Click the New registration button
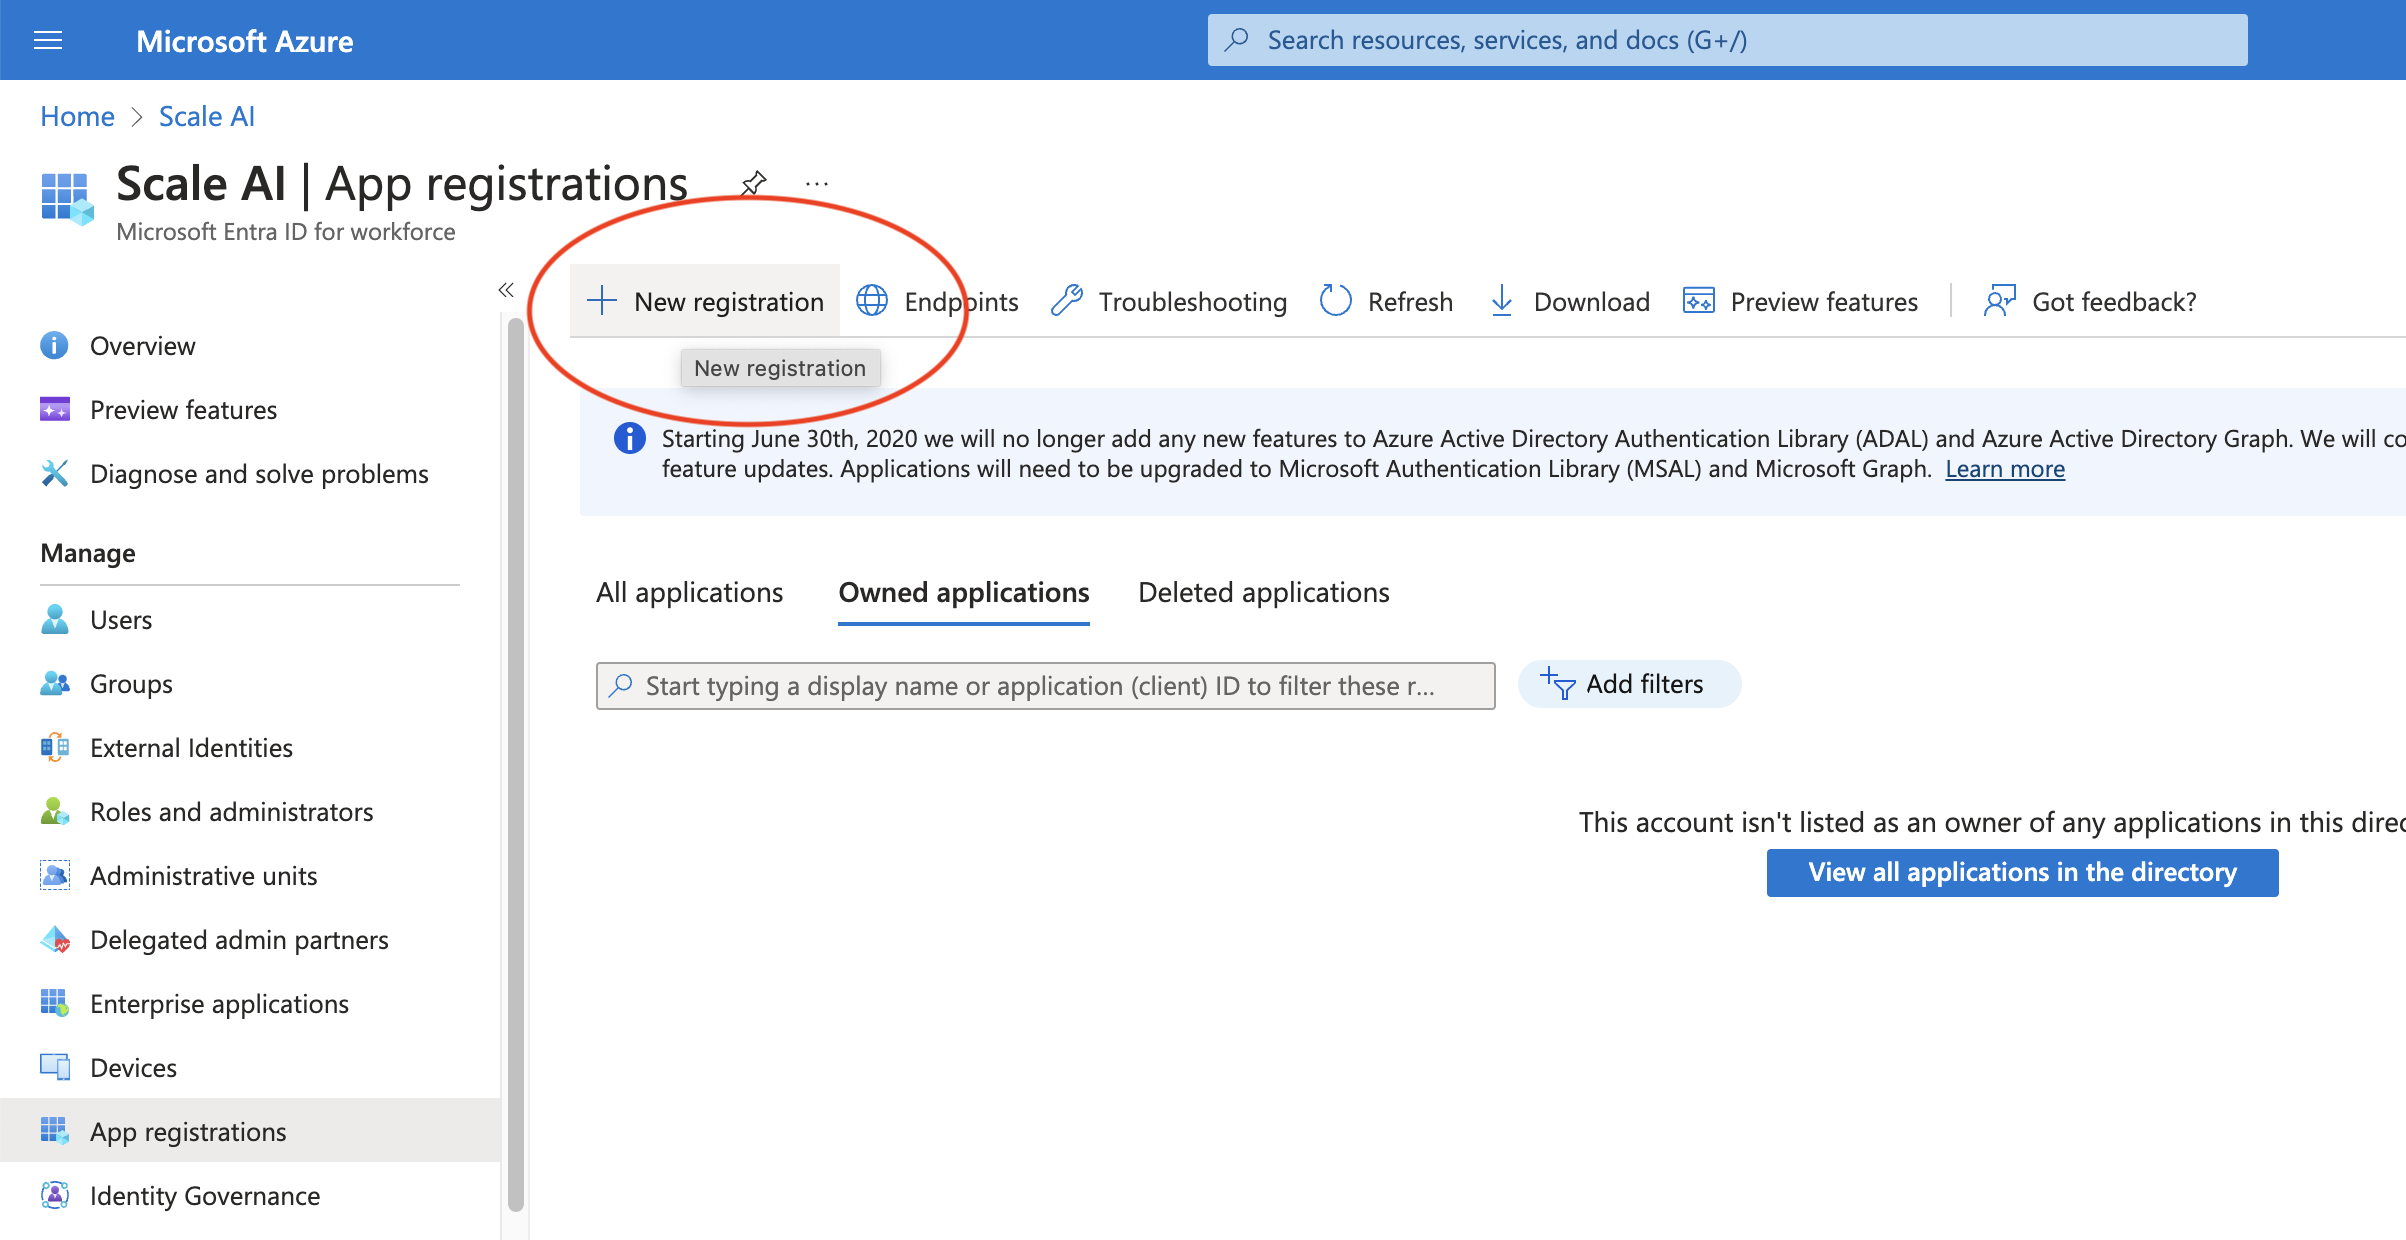Viewport: 2406px width, 1240px height. point(706,301)
